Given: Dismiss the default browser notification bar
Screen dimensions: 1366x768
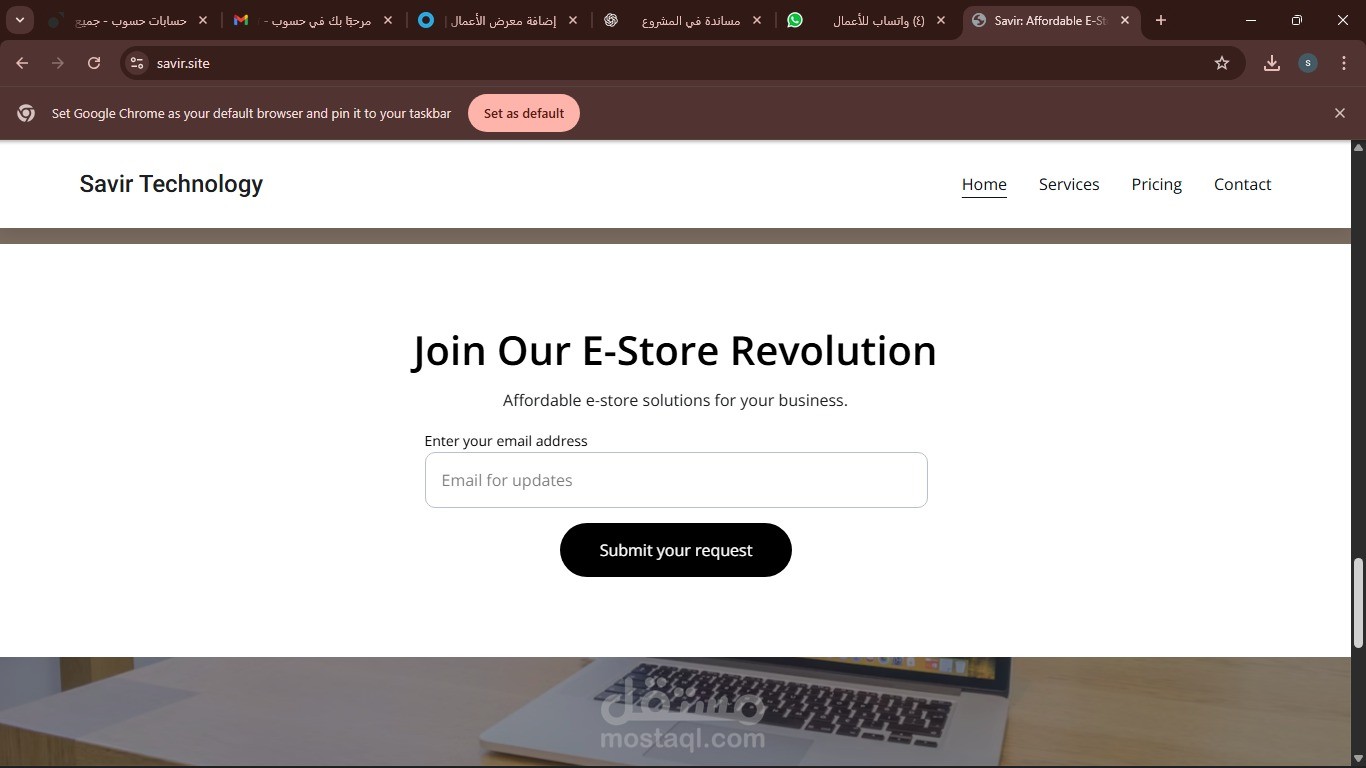Looking at the screenshot, I should tap(1340, 113).
